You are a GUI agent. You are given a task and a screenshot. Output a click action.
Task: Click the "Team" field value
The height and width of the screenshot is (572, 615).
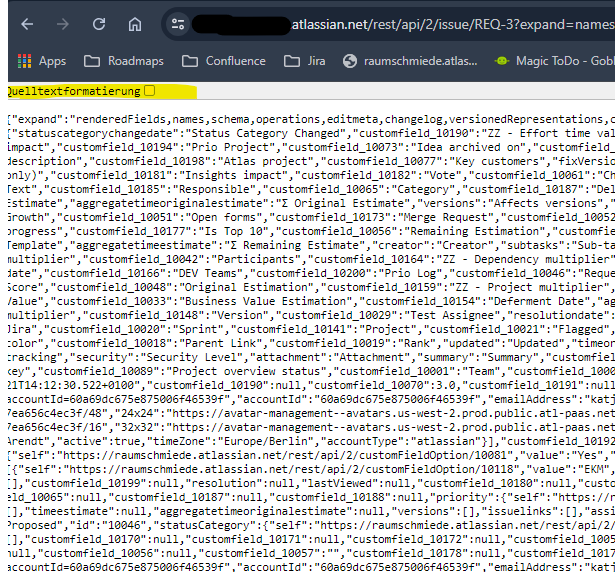click(480, 372)
